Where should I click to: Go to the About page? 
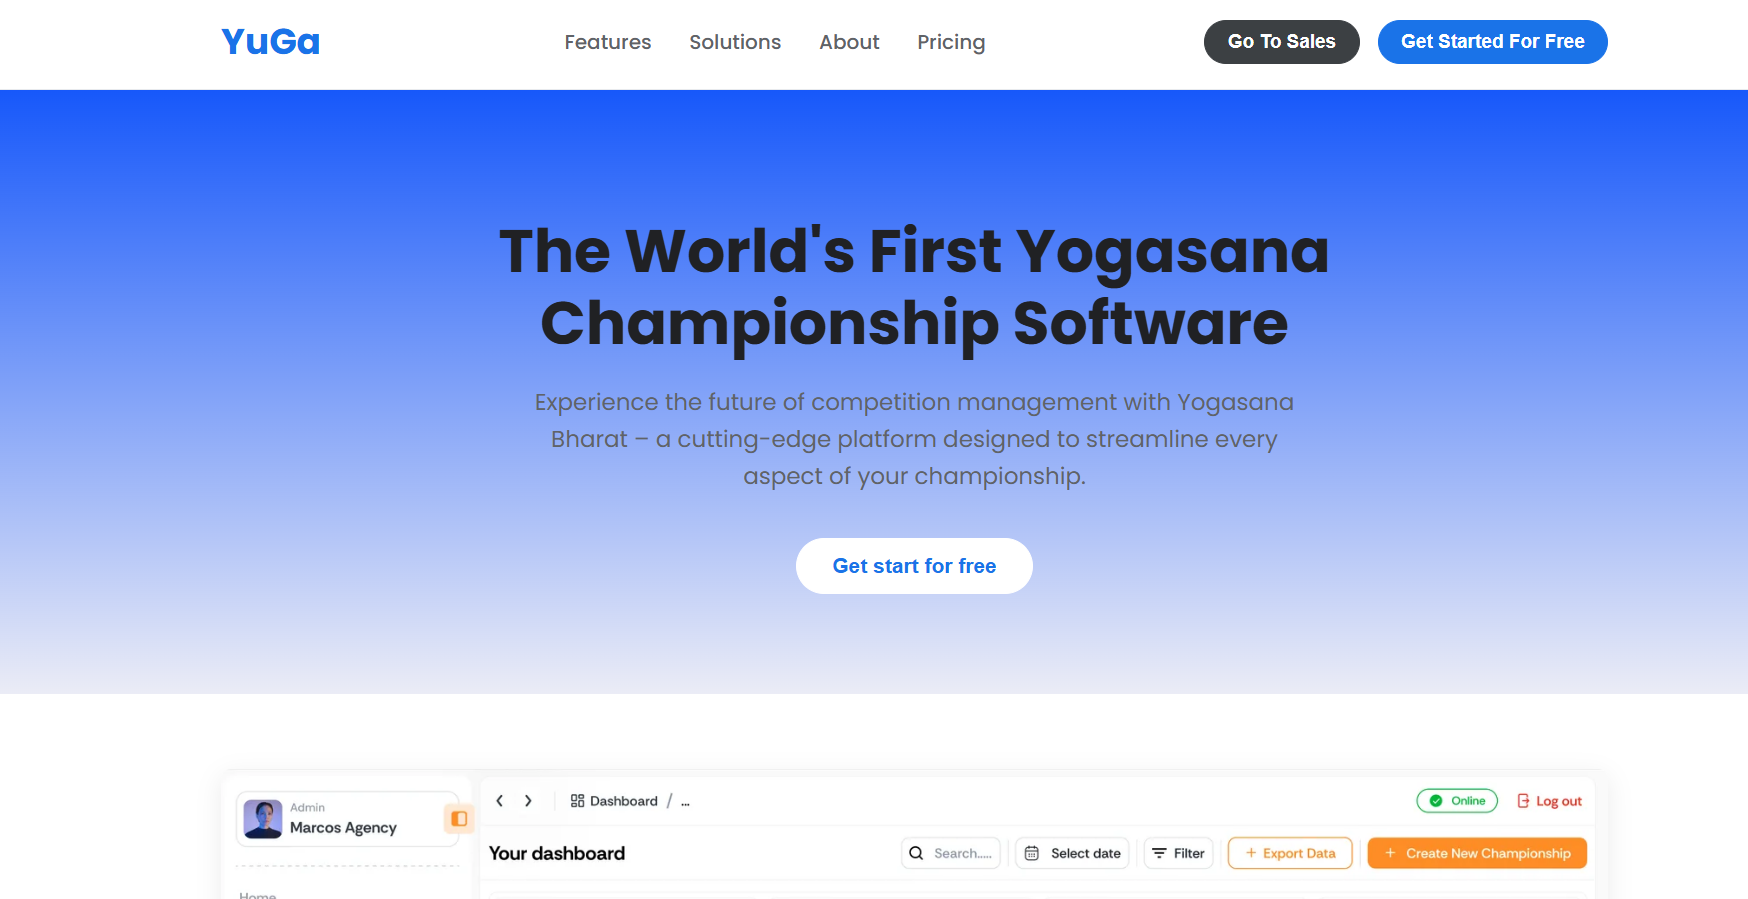(849, 42)
